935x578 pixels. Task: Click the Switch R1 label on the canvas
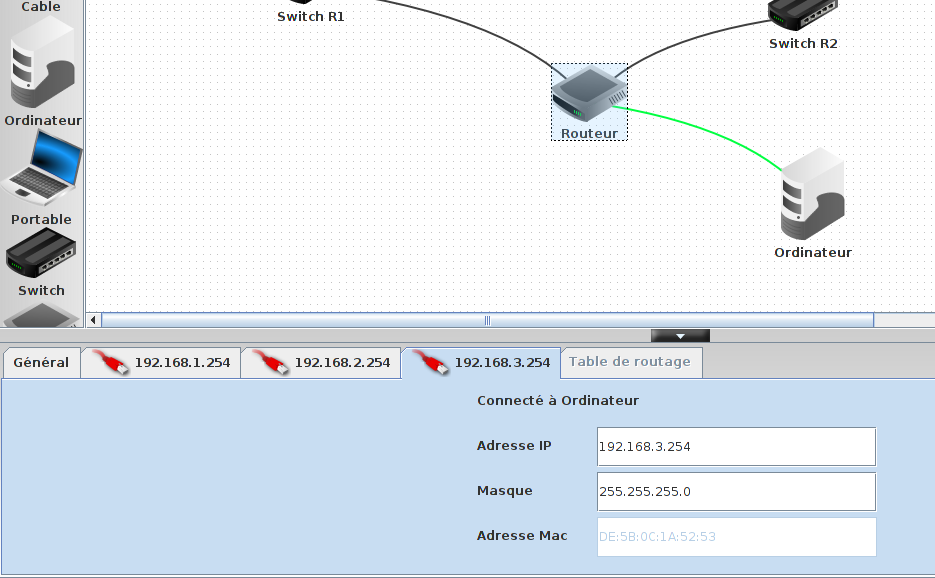311,17
